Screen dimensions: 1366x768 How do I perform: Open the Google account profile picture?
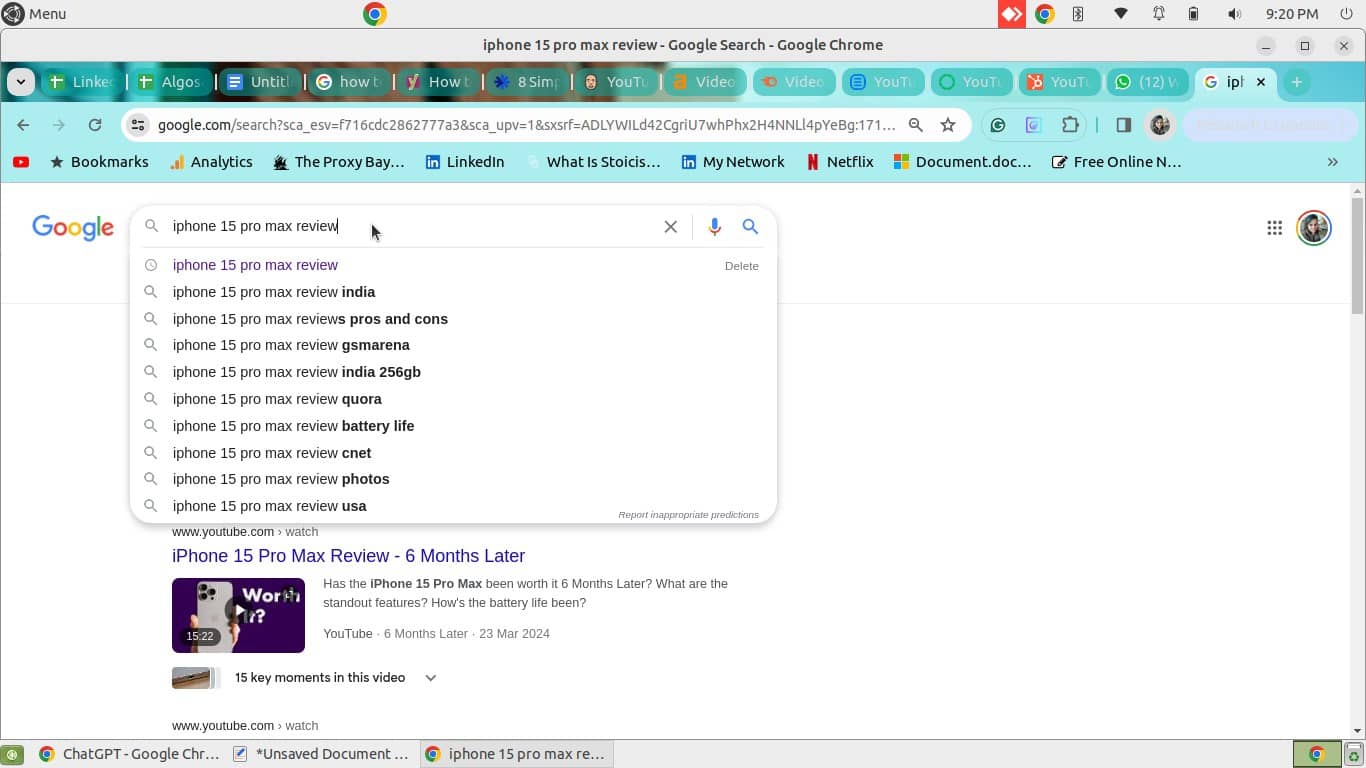(1313, 228)
